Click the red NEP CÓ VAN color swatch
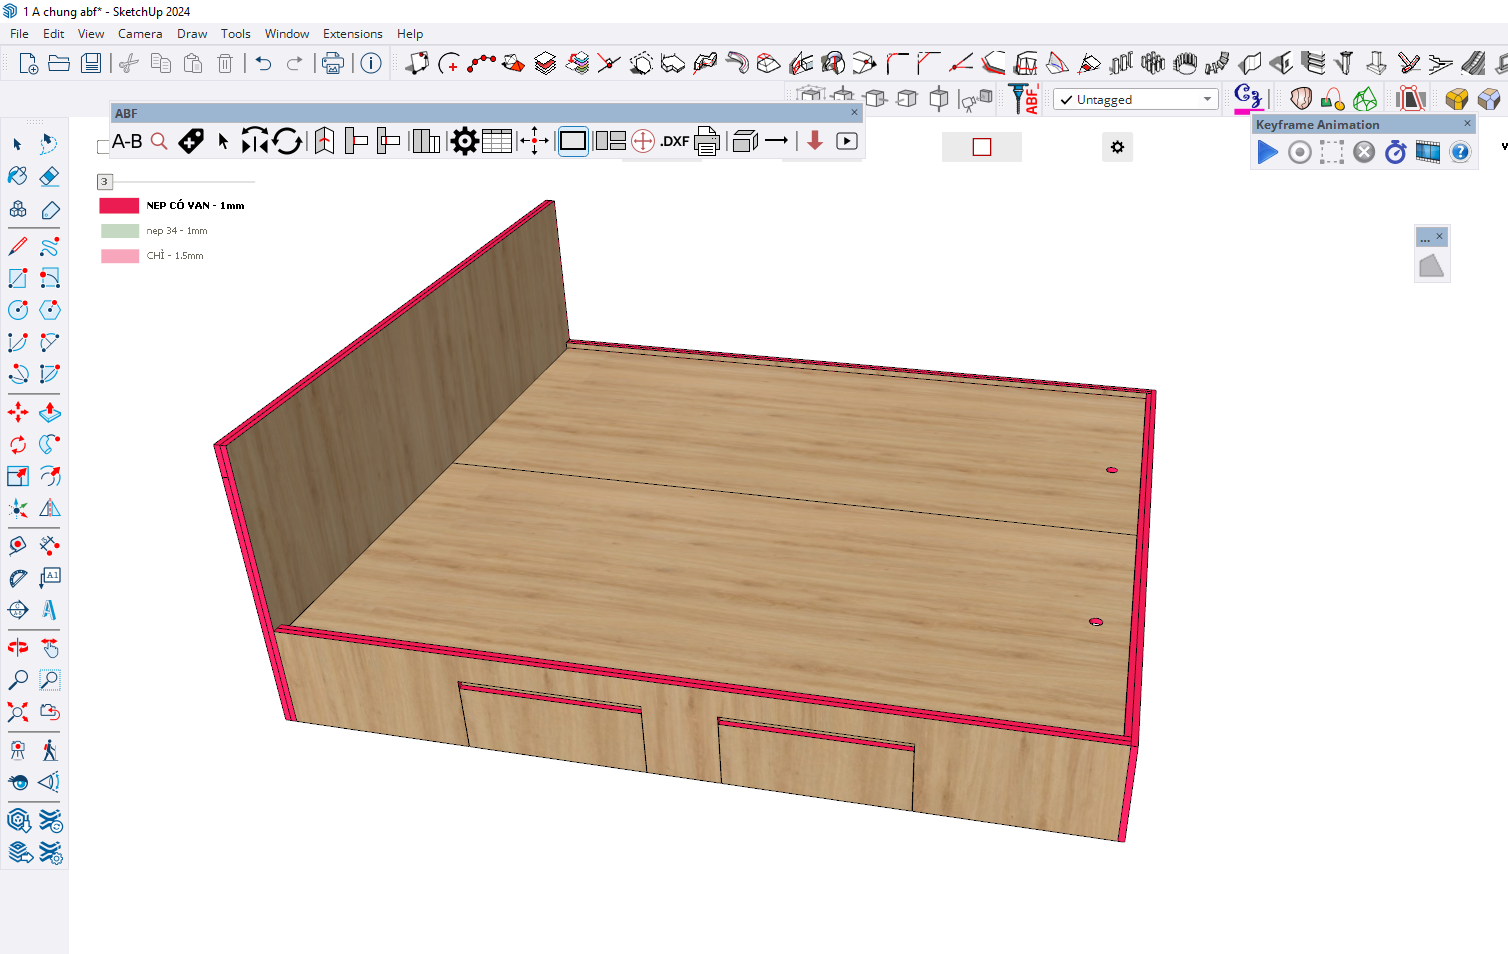This screenshot has width=1508, height=954. point(119,206)
